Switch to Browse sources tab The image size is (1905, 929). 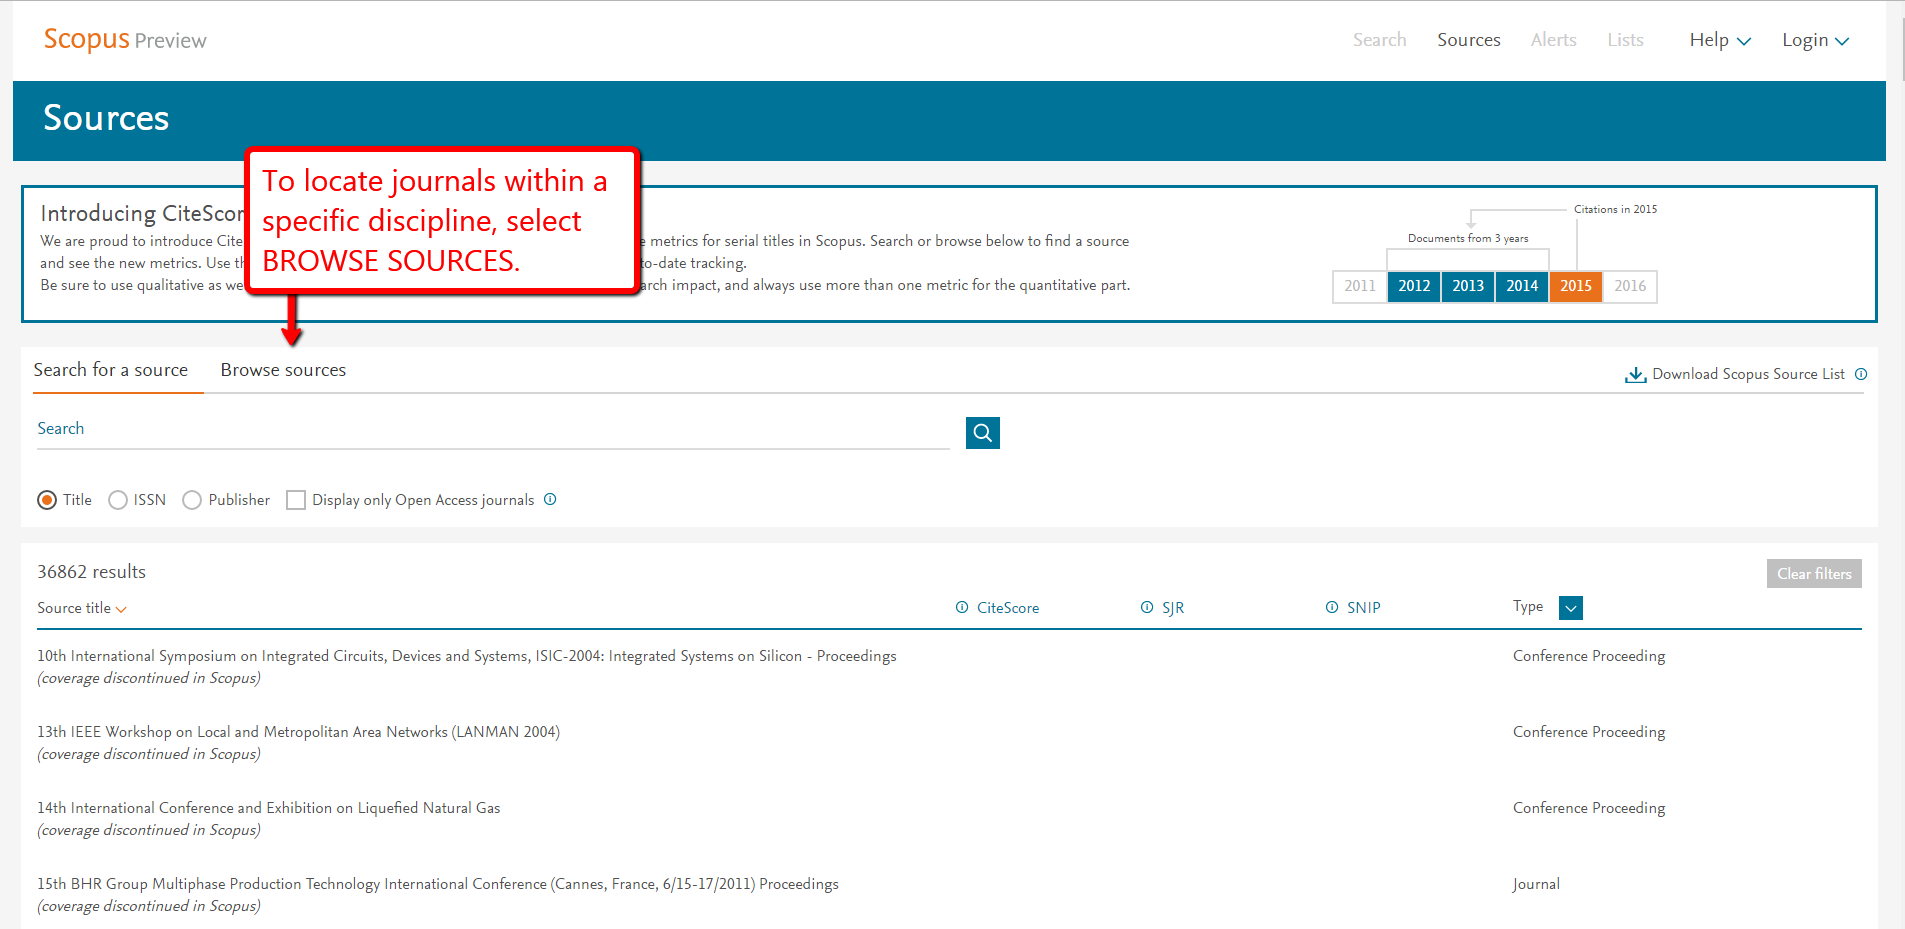pyautogui.click(x=283, y=370)
